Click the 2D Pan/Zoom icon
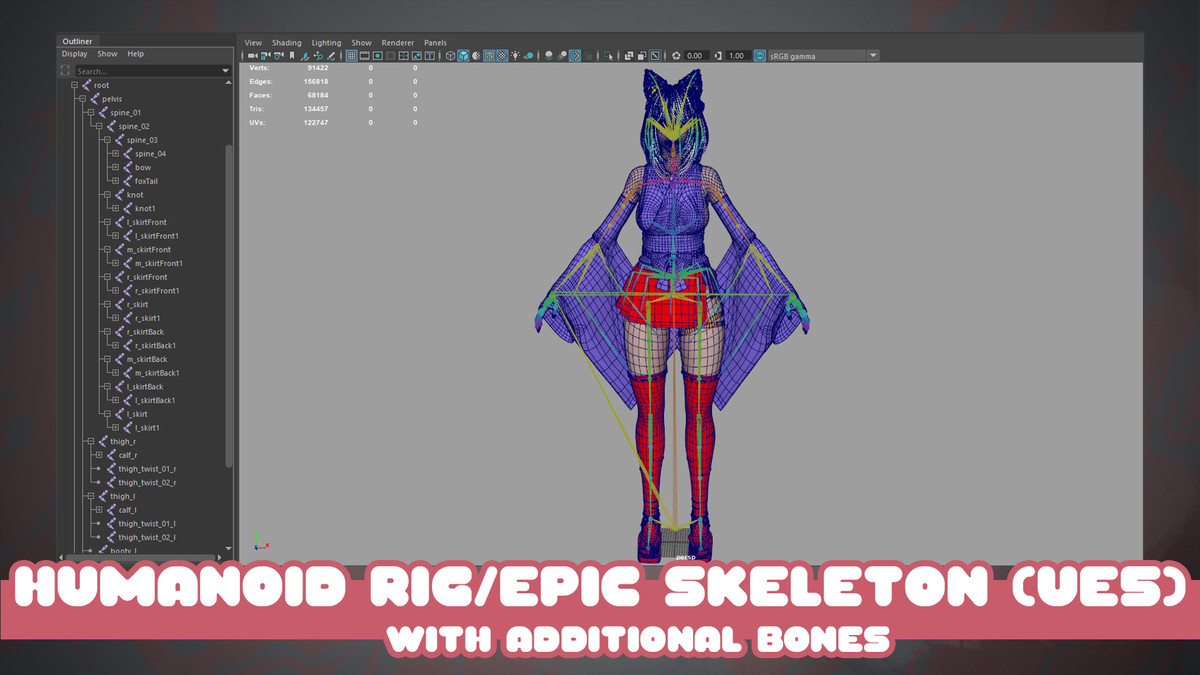Image resolution: width=1200 pixels, height=675 pixels. pyautogui.click(x=318, y=56)
